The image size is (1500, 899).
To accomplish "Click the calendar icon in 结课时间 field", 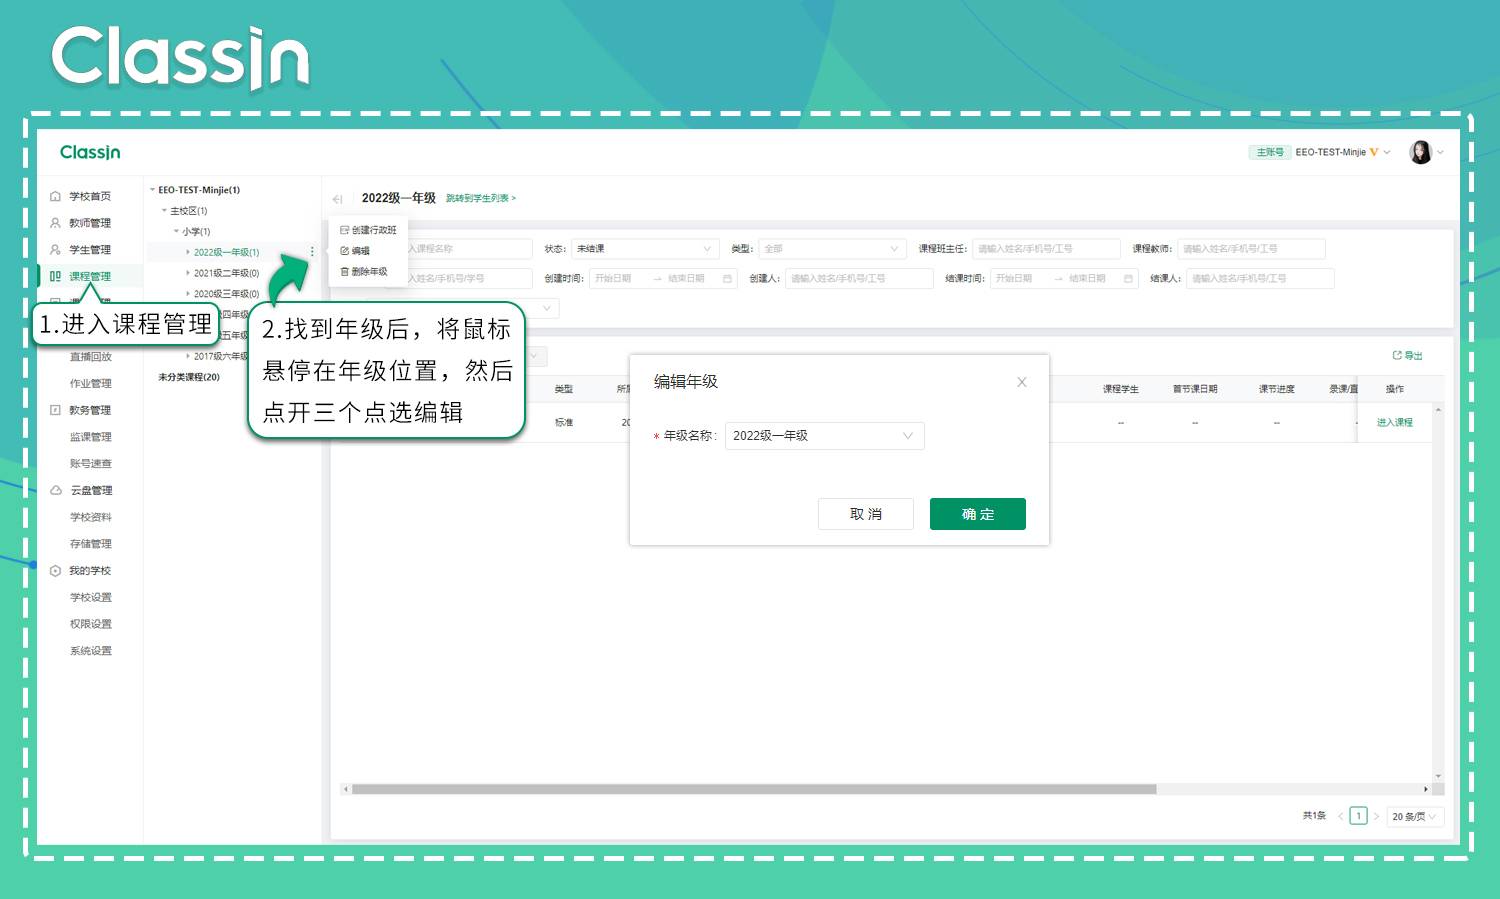I will pos(1128,278).
